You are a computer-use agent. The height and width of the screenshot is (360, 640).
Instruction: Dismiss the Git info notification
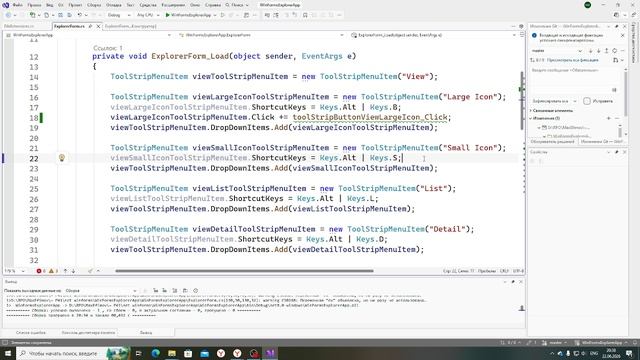coord(622,36)
